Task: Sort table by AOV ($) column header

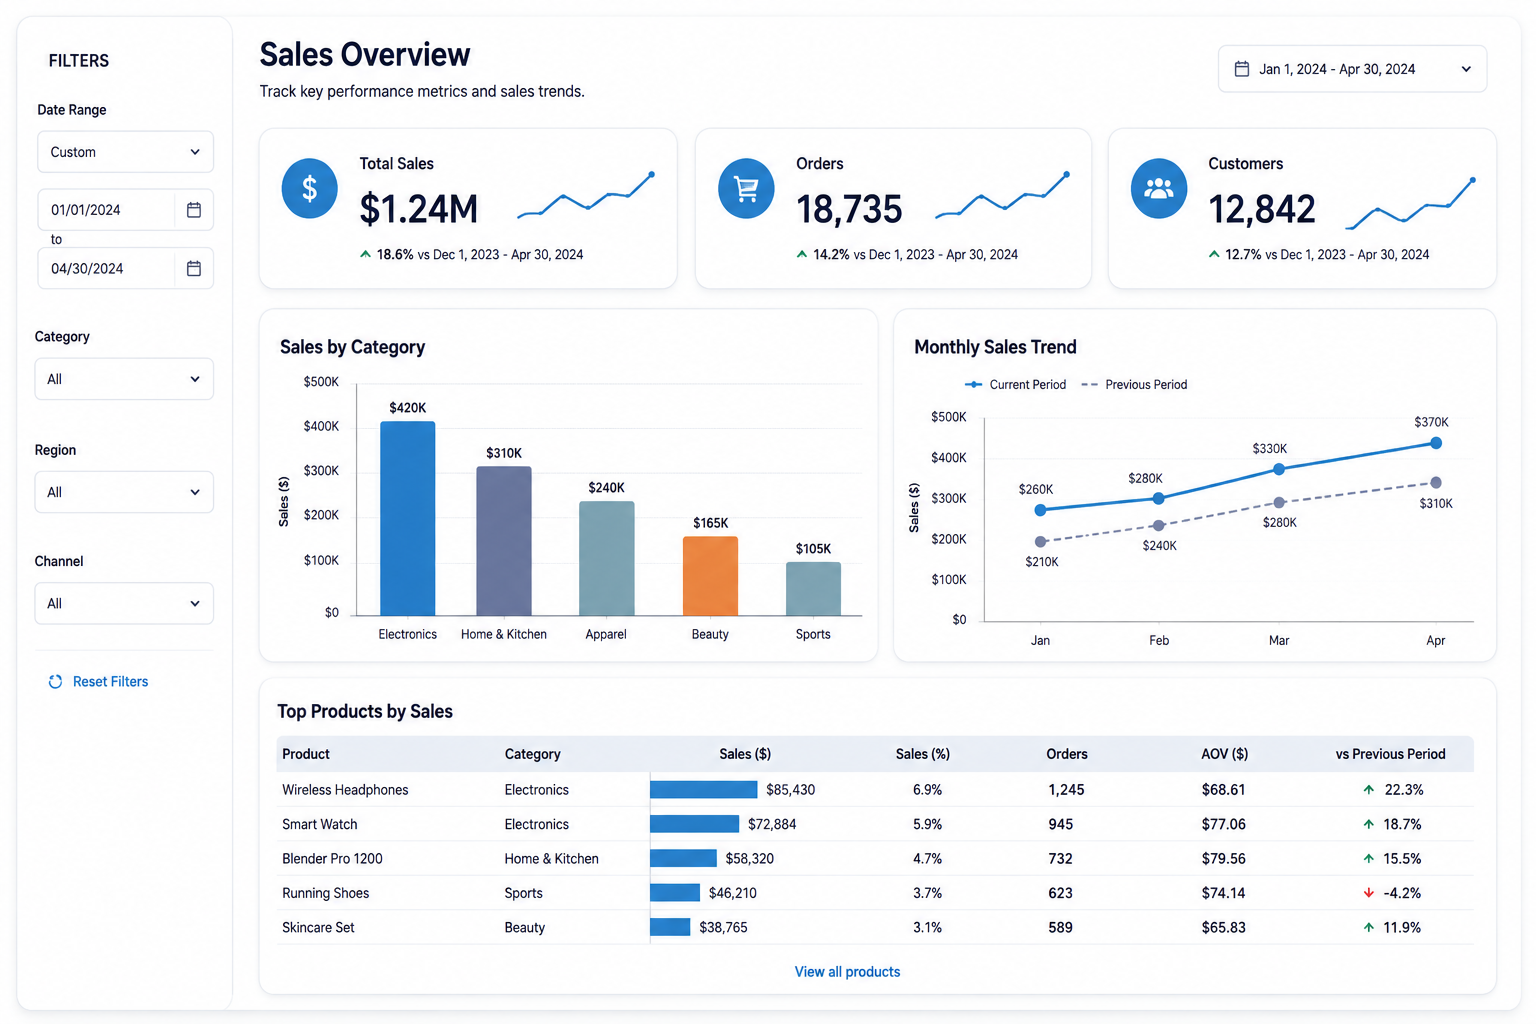Action: point(1224,754)
